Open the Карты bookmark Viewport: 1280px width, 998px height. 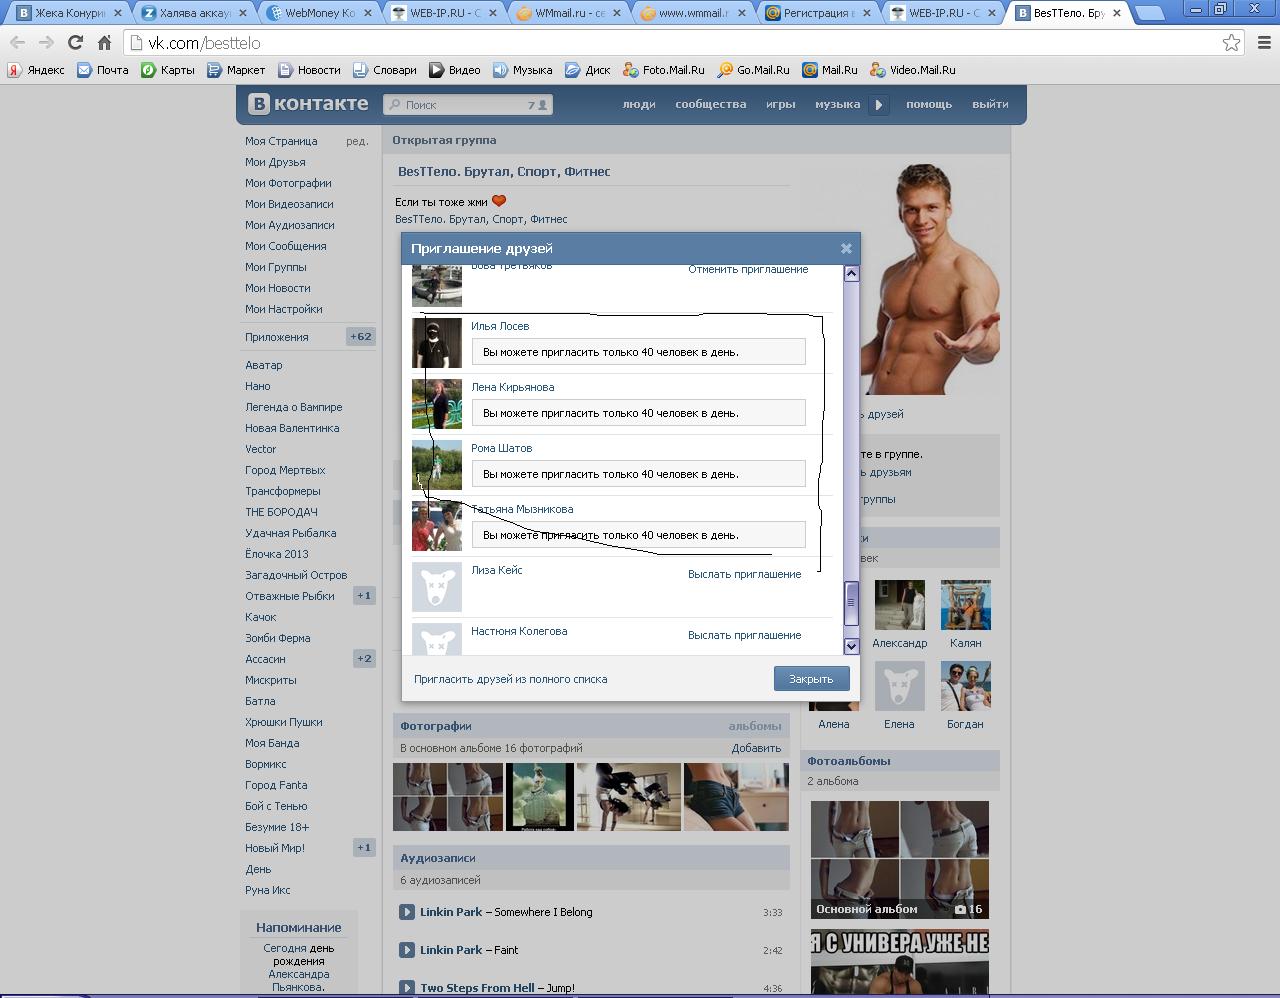pos(168,70)
